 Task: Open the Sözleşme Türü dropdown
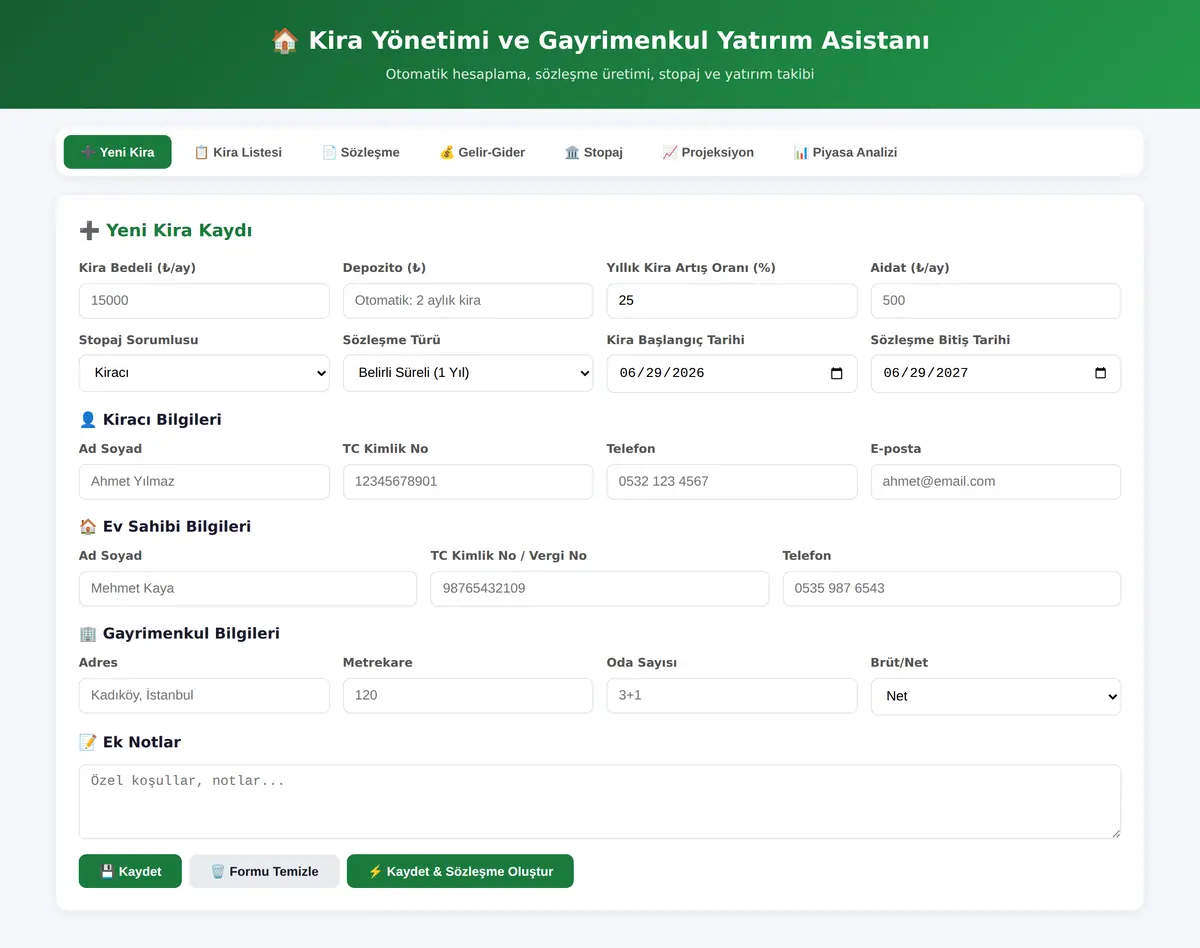coord(468,373)
